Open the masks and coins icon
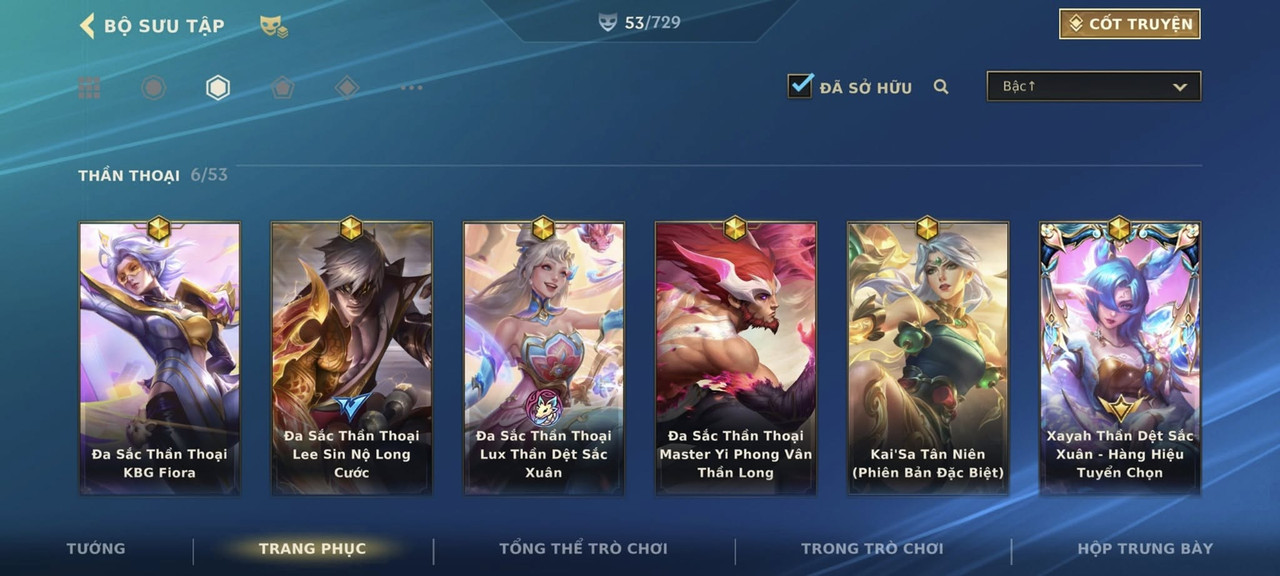Viewport: 1280px width, 576px height. (274, 27)
